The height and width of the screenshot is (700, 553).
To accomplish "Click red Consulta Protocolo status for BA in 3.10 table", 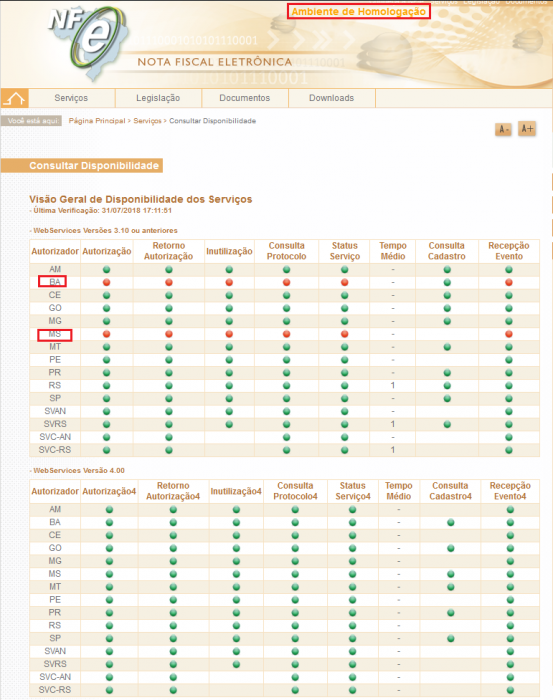I will [287, 283].
